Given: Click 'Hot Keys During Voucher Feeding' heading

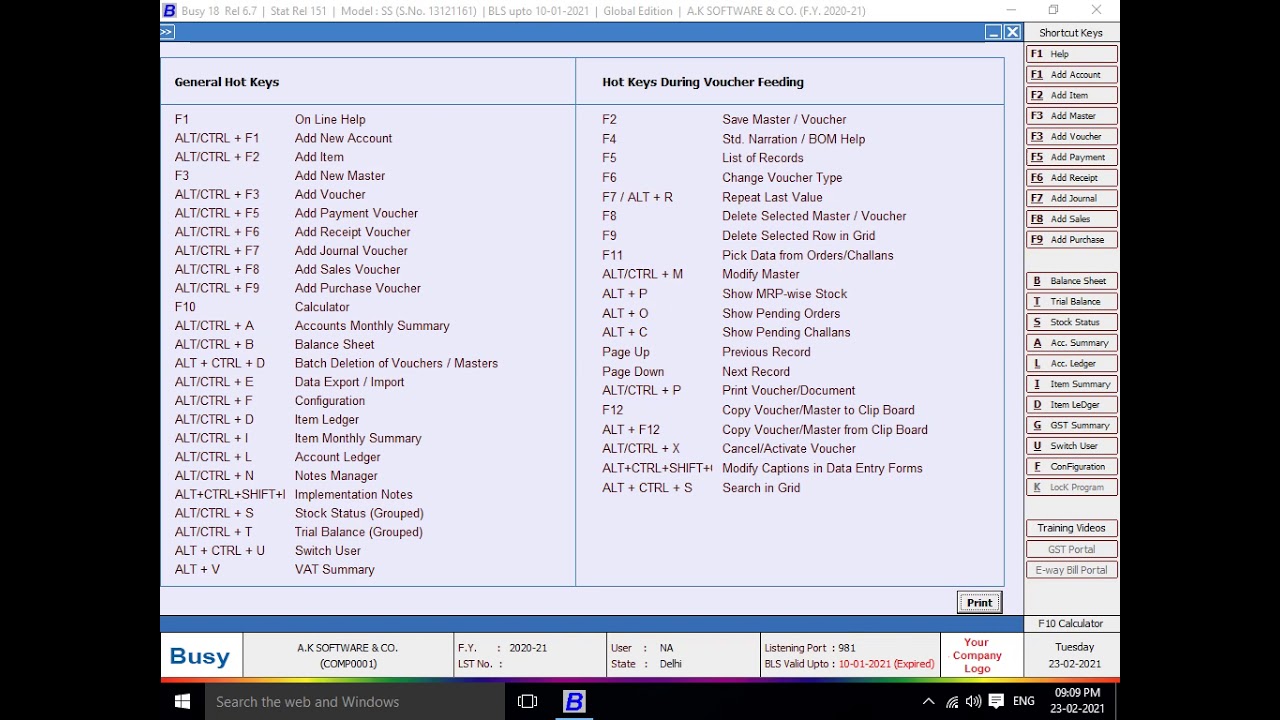Looking at the screenshot, I should (x=703, y=82).
